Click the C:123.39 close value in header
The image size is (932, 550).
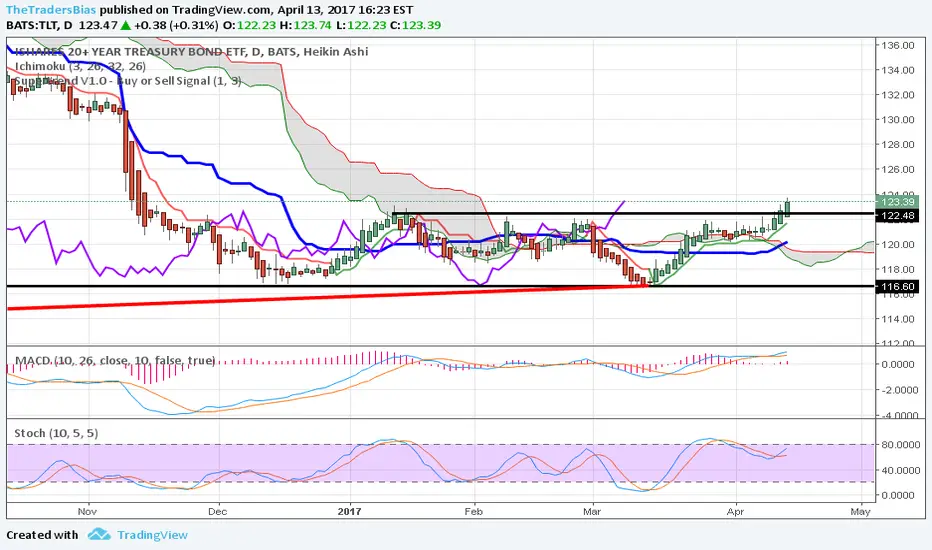pyautogui.click(x=415, y=25)
